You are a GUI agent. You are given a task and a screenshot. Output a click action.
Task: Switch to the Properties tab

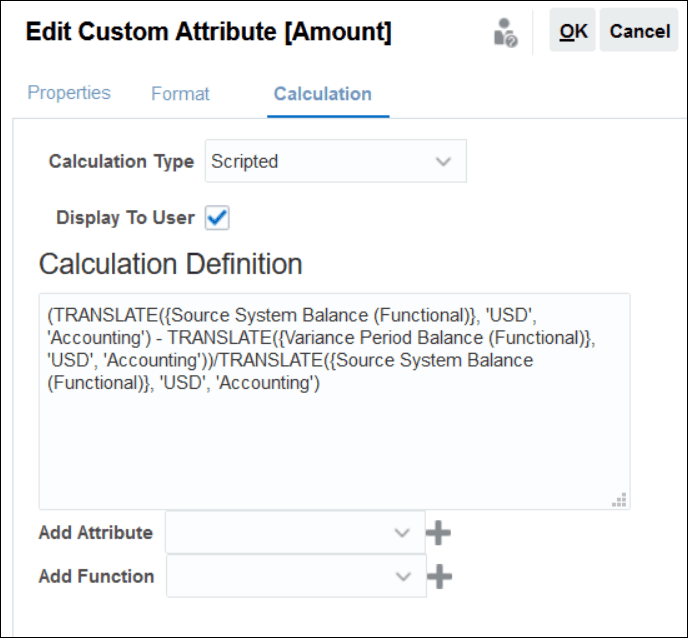[x=69, y=93]
